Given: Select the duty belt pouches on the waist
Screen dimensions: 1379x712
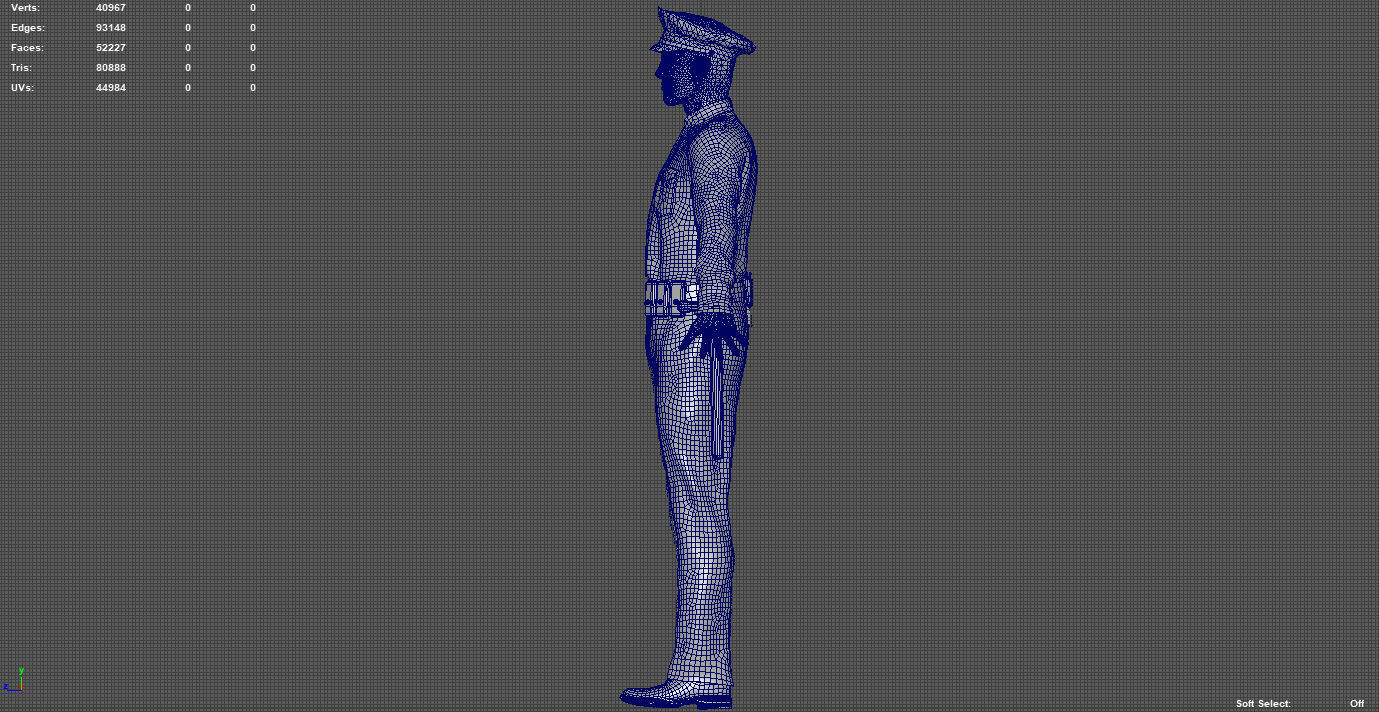Looking at the screenshot, I should coord(672,298).
